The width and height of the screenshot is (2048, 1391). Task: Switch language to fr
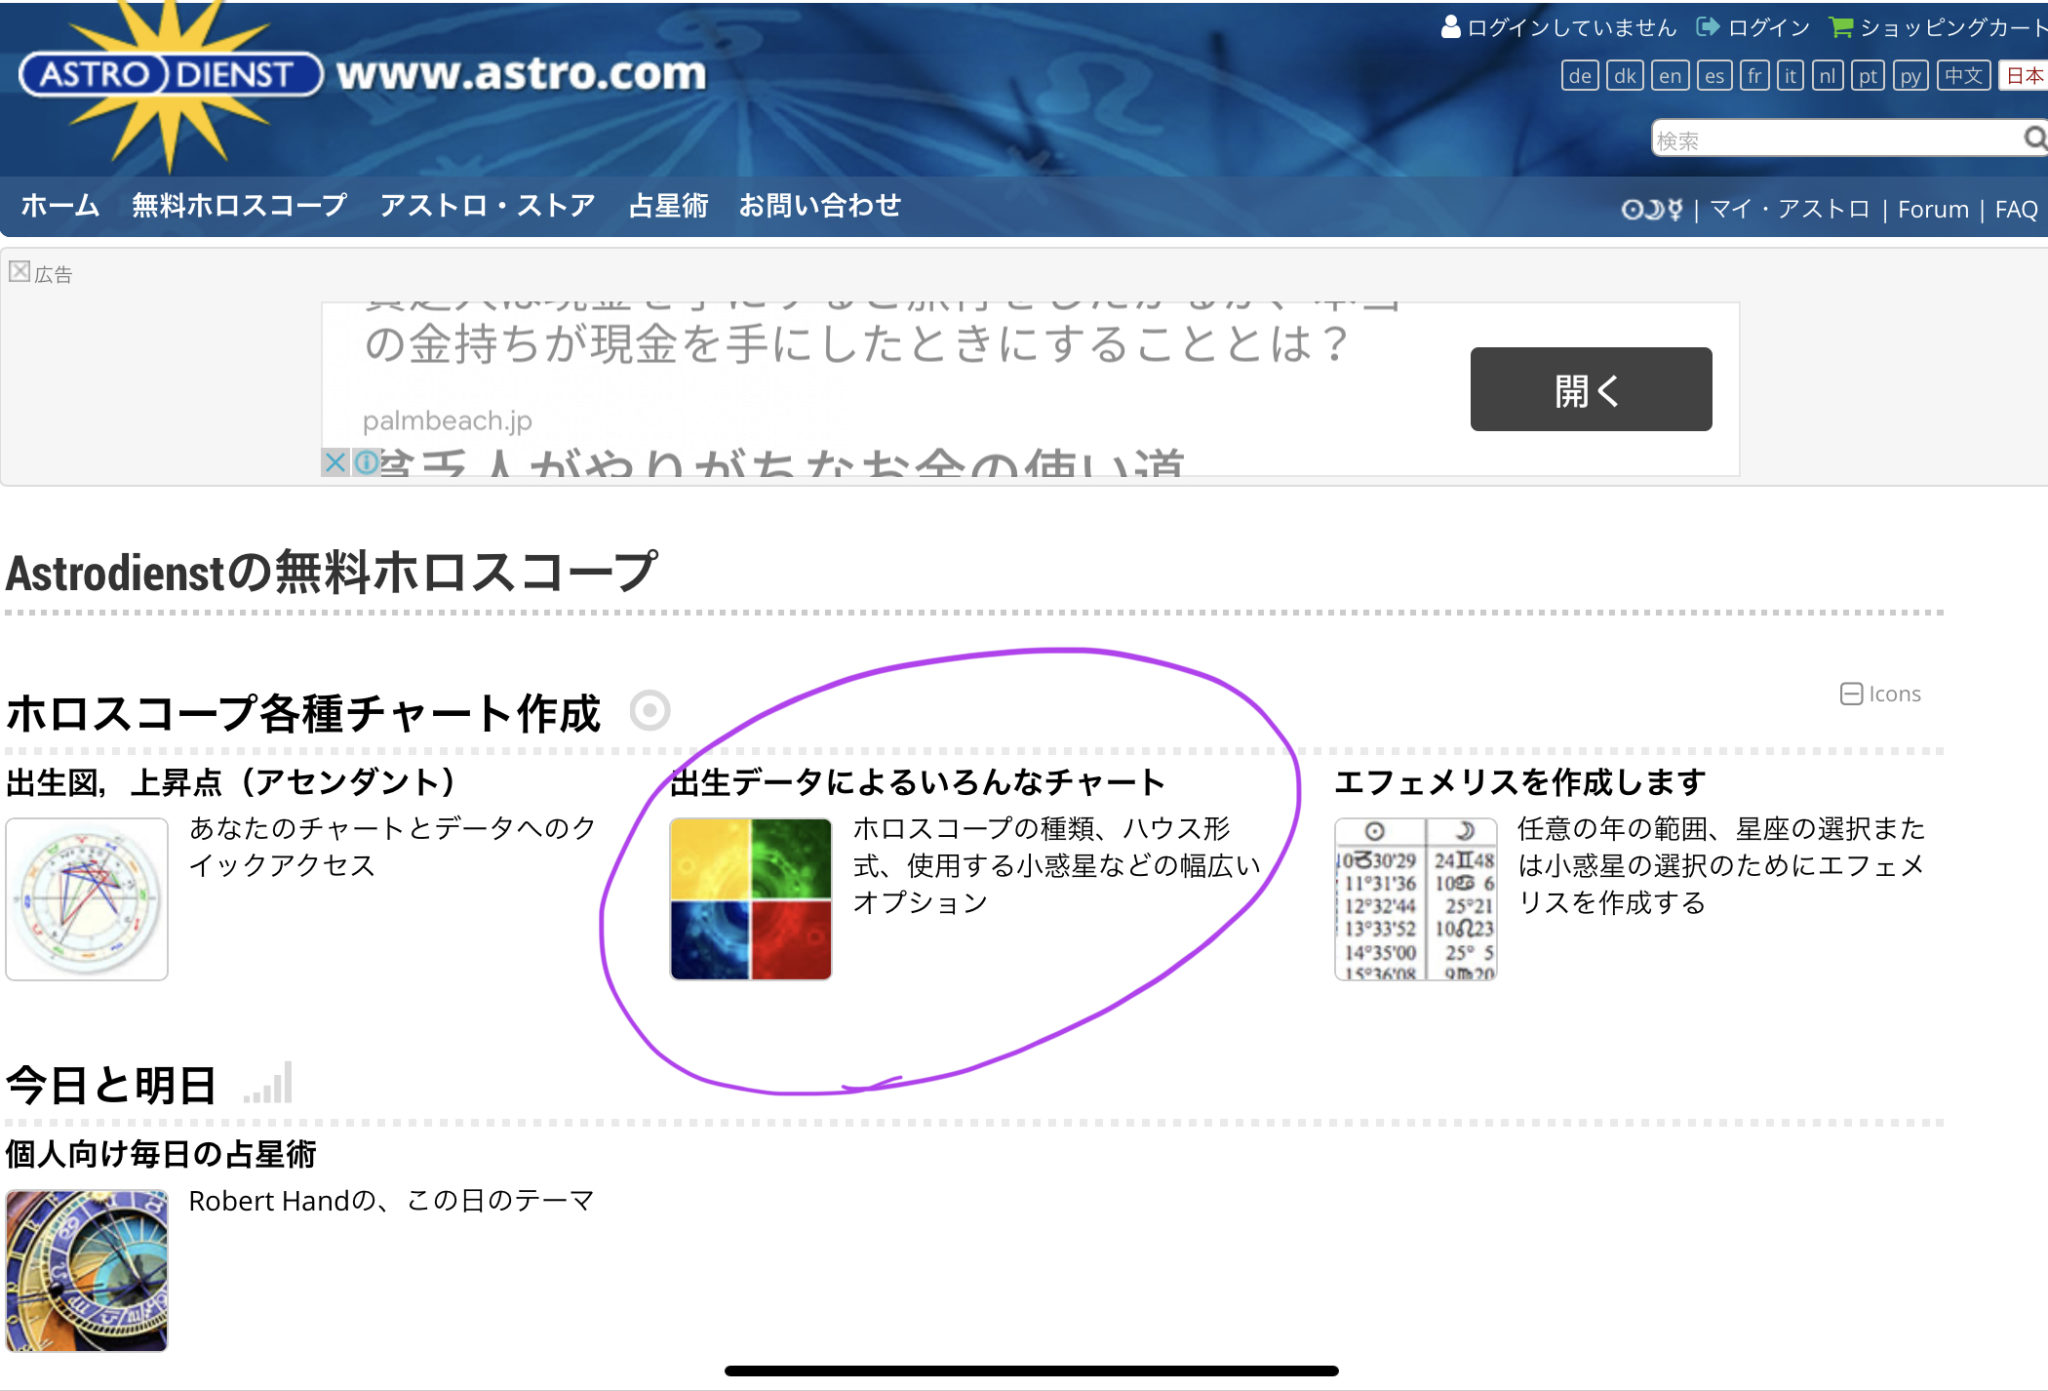[1754, 76]
